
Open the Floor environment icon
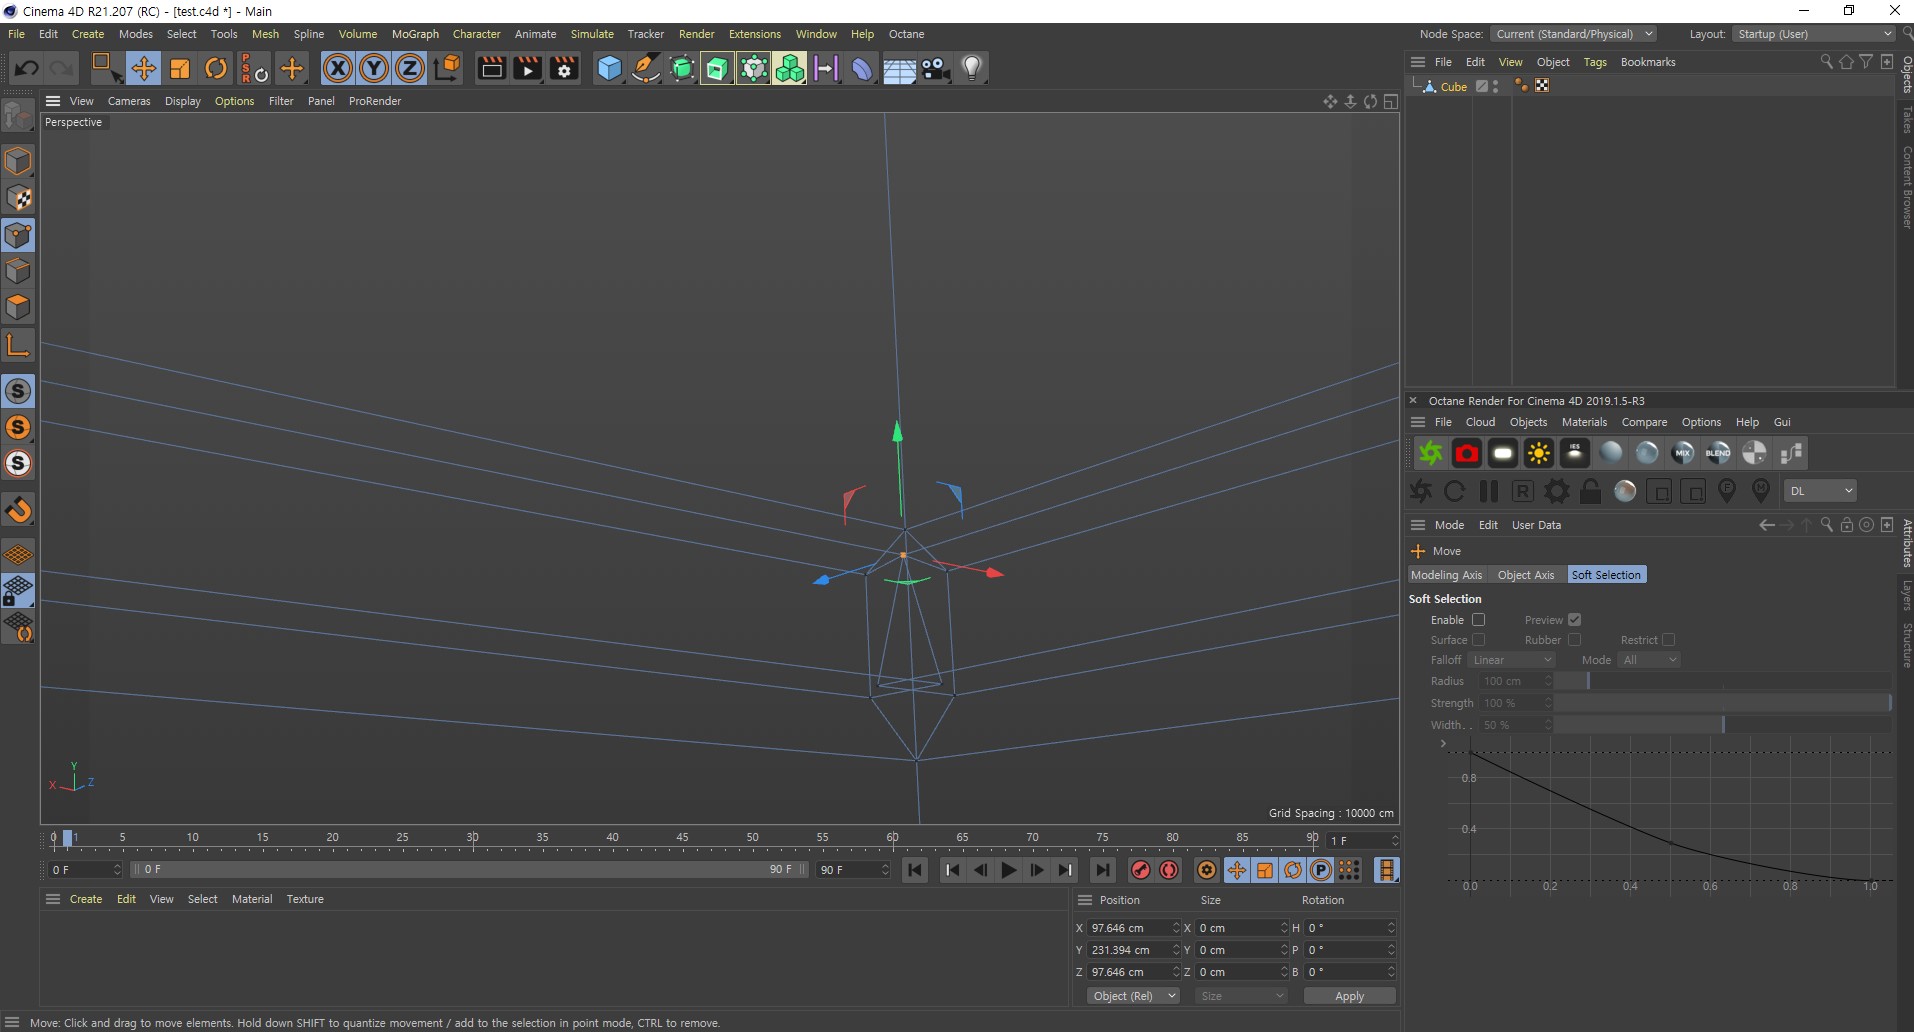click(x=898, y=68)
